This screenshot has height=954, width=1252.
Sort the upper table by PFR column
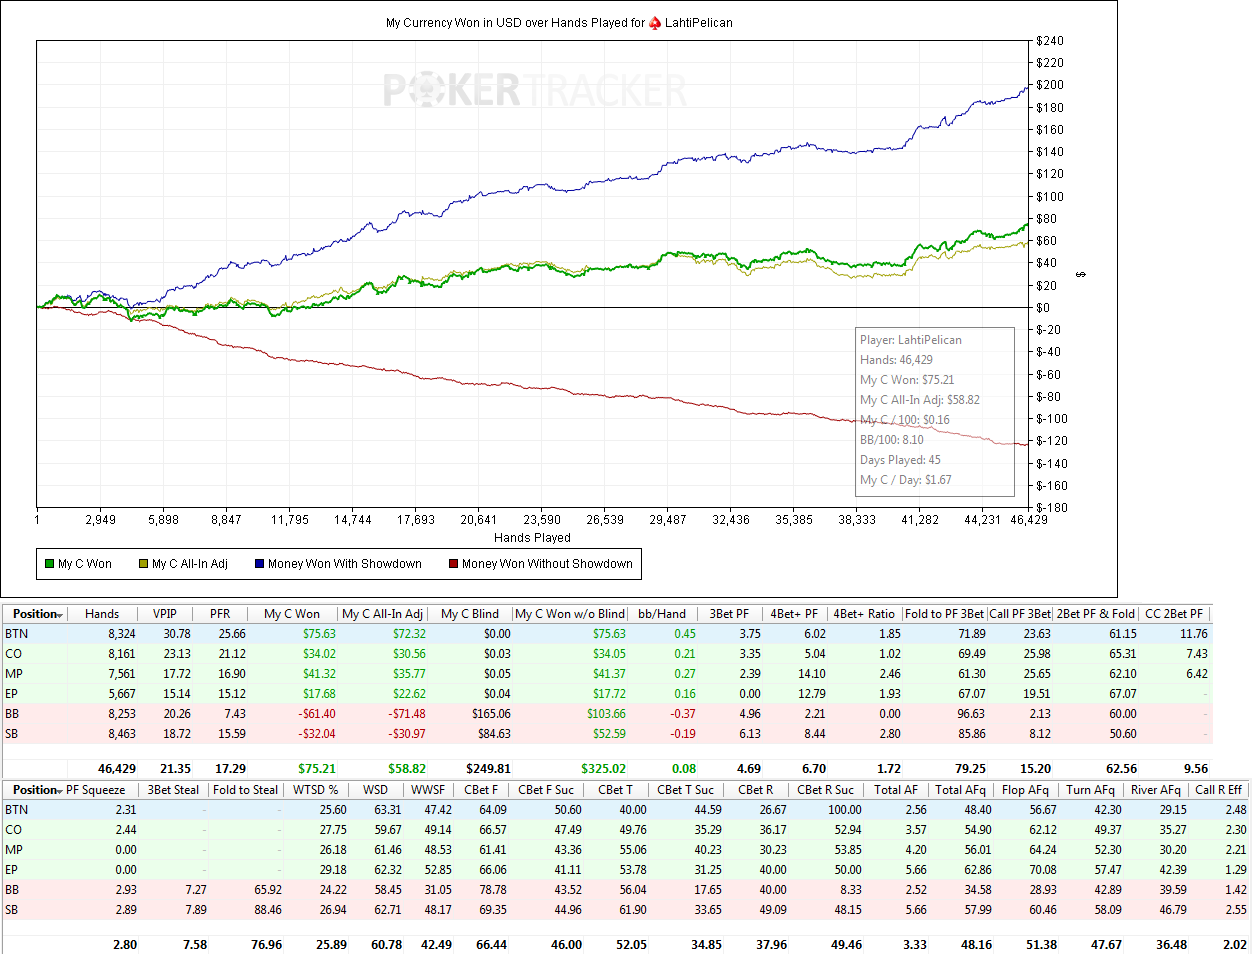pos(220,614)
